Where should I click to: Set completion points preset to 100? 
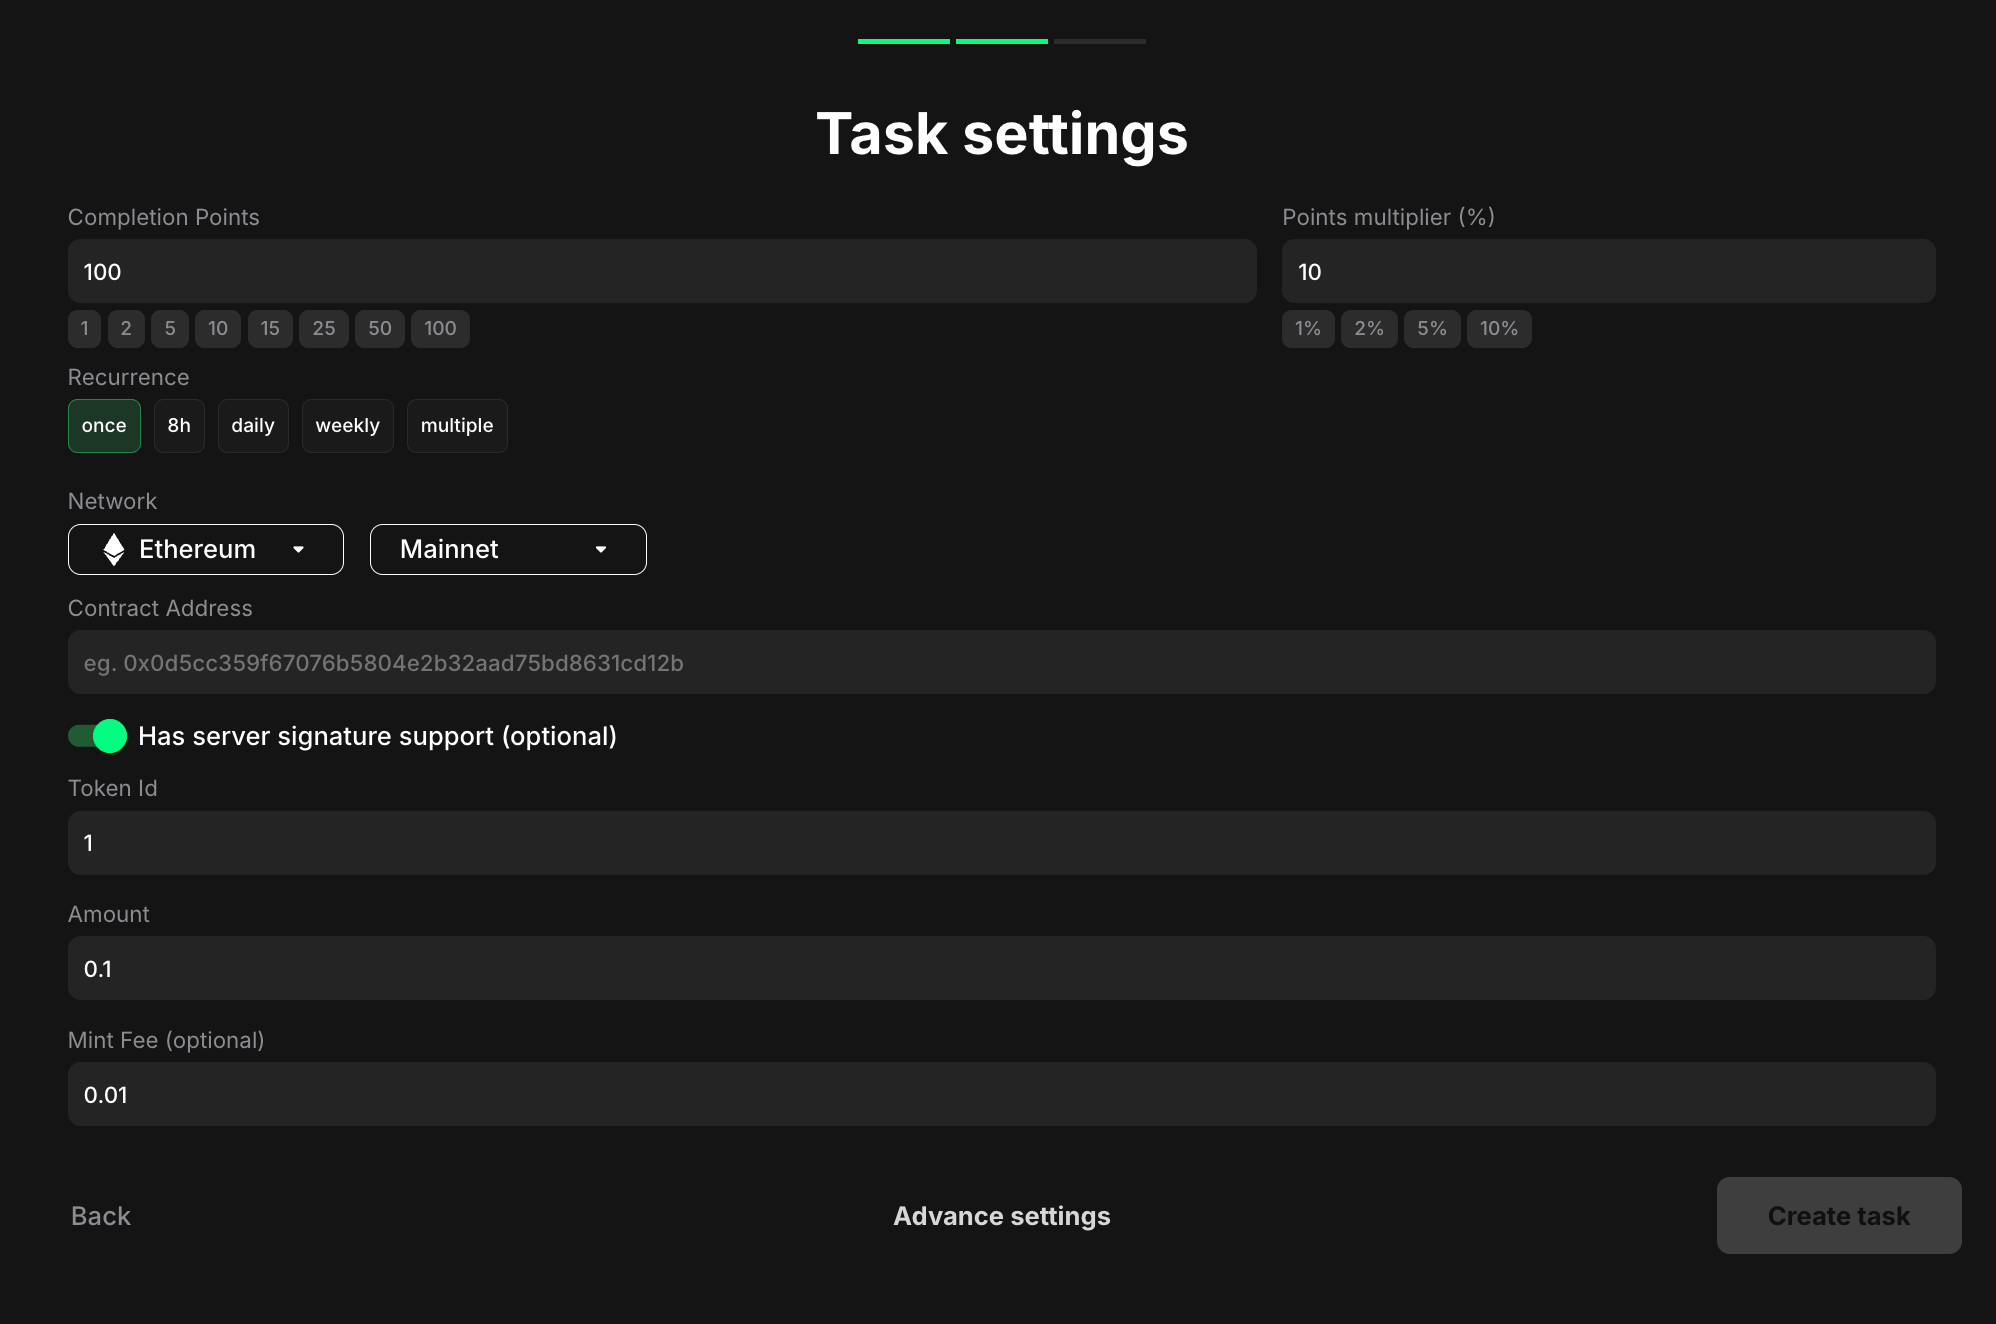point(440,329)
